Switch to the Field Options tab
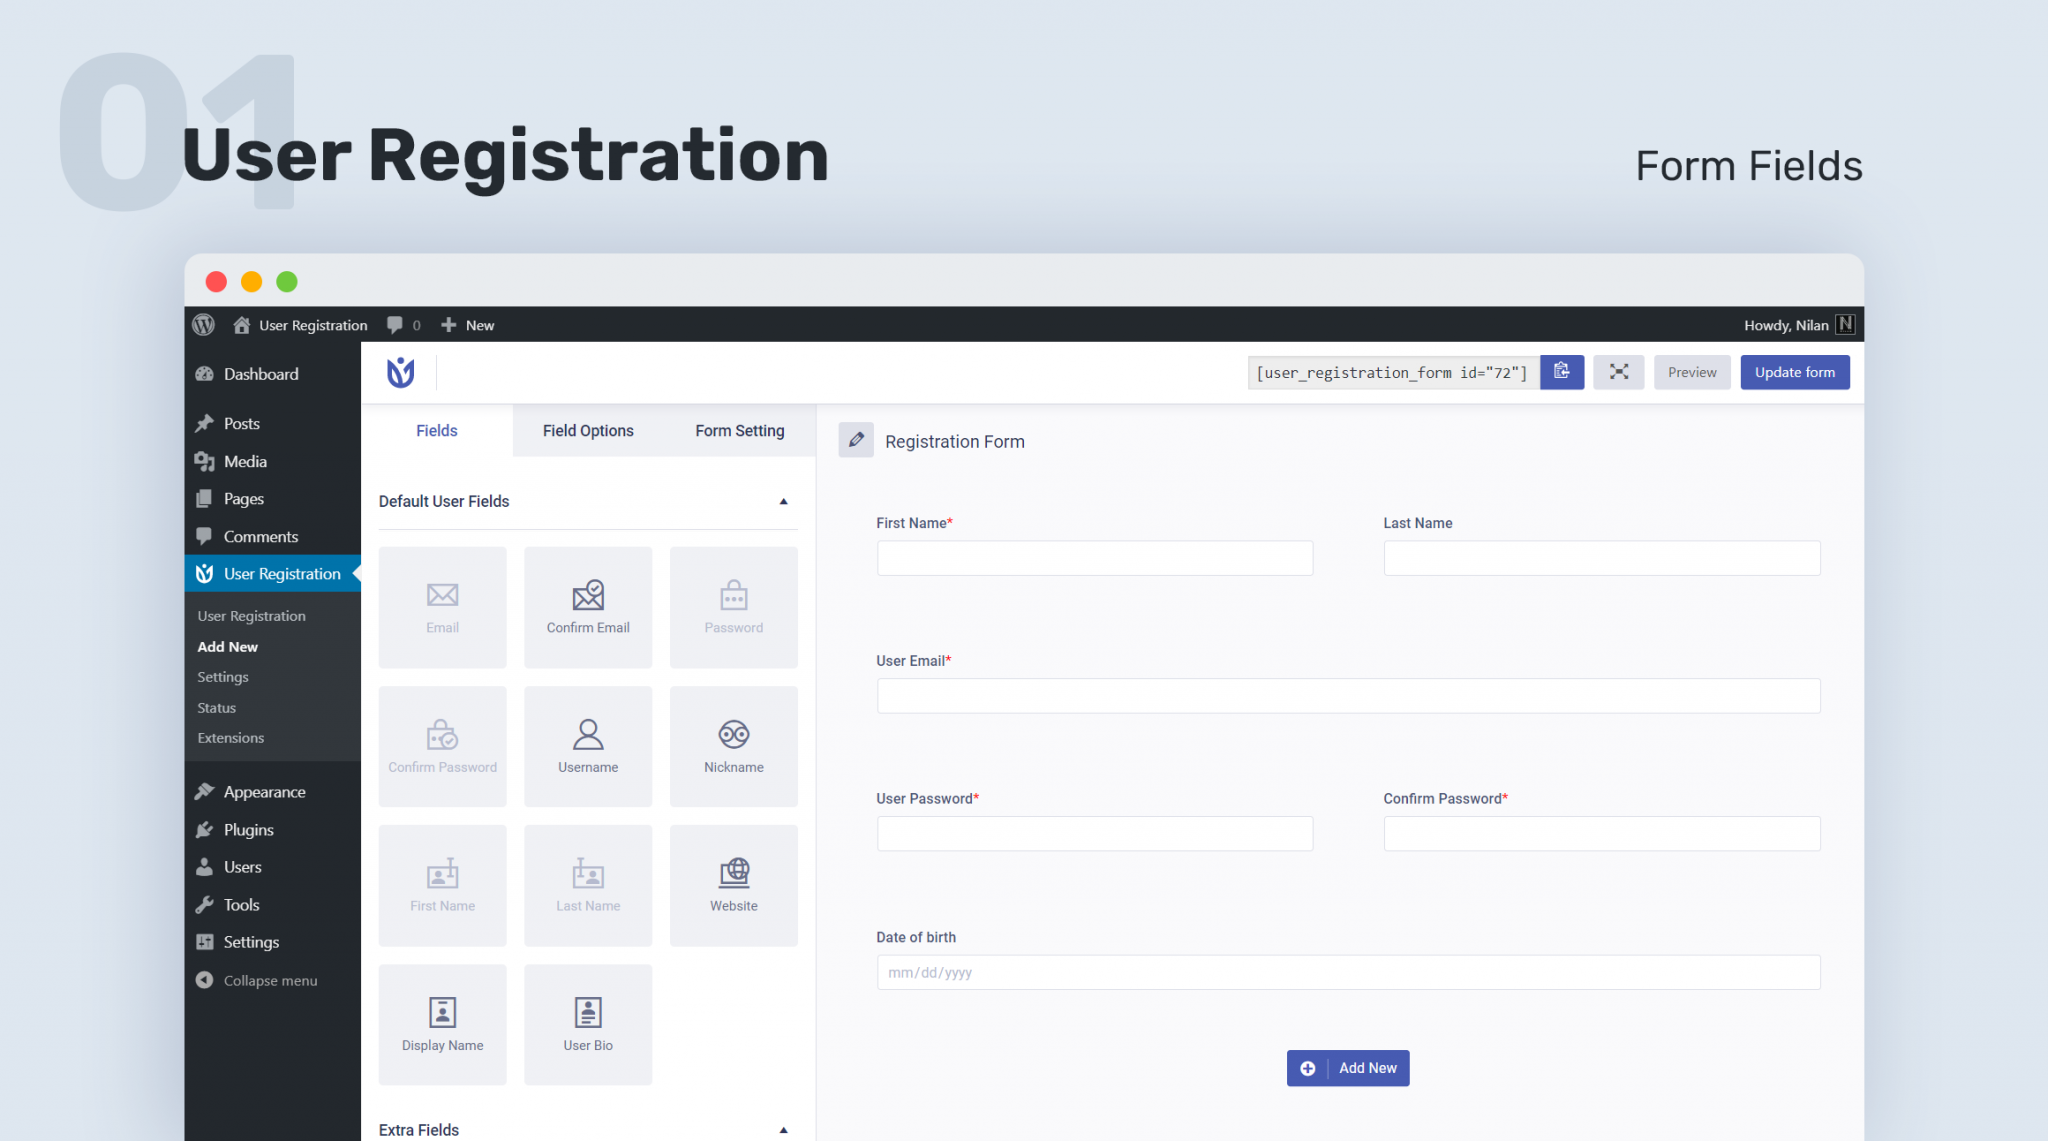The width and height of the screenshot is (2048, 1141). [589, 430]
